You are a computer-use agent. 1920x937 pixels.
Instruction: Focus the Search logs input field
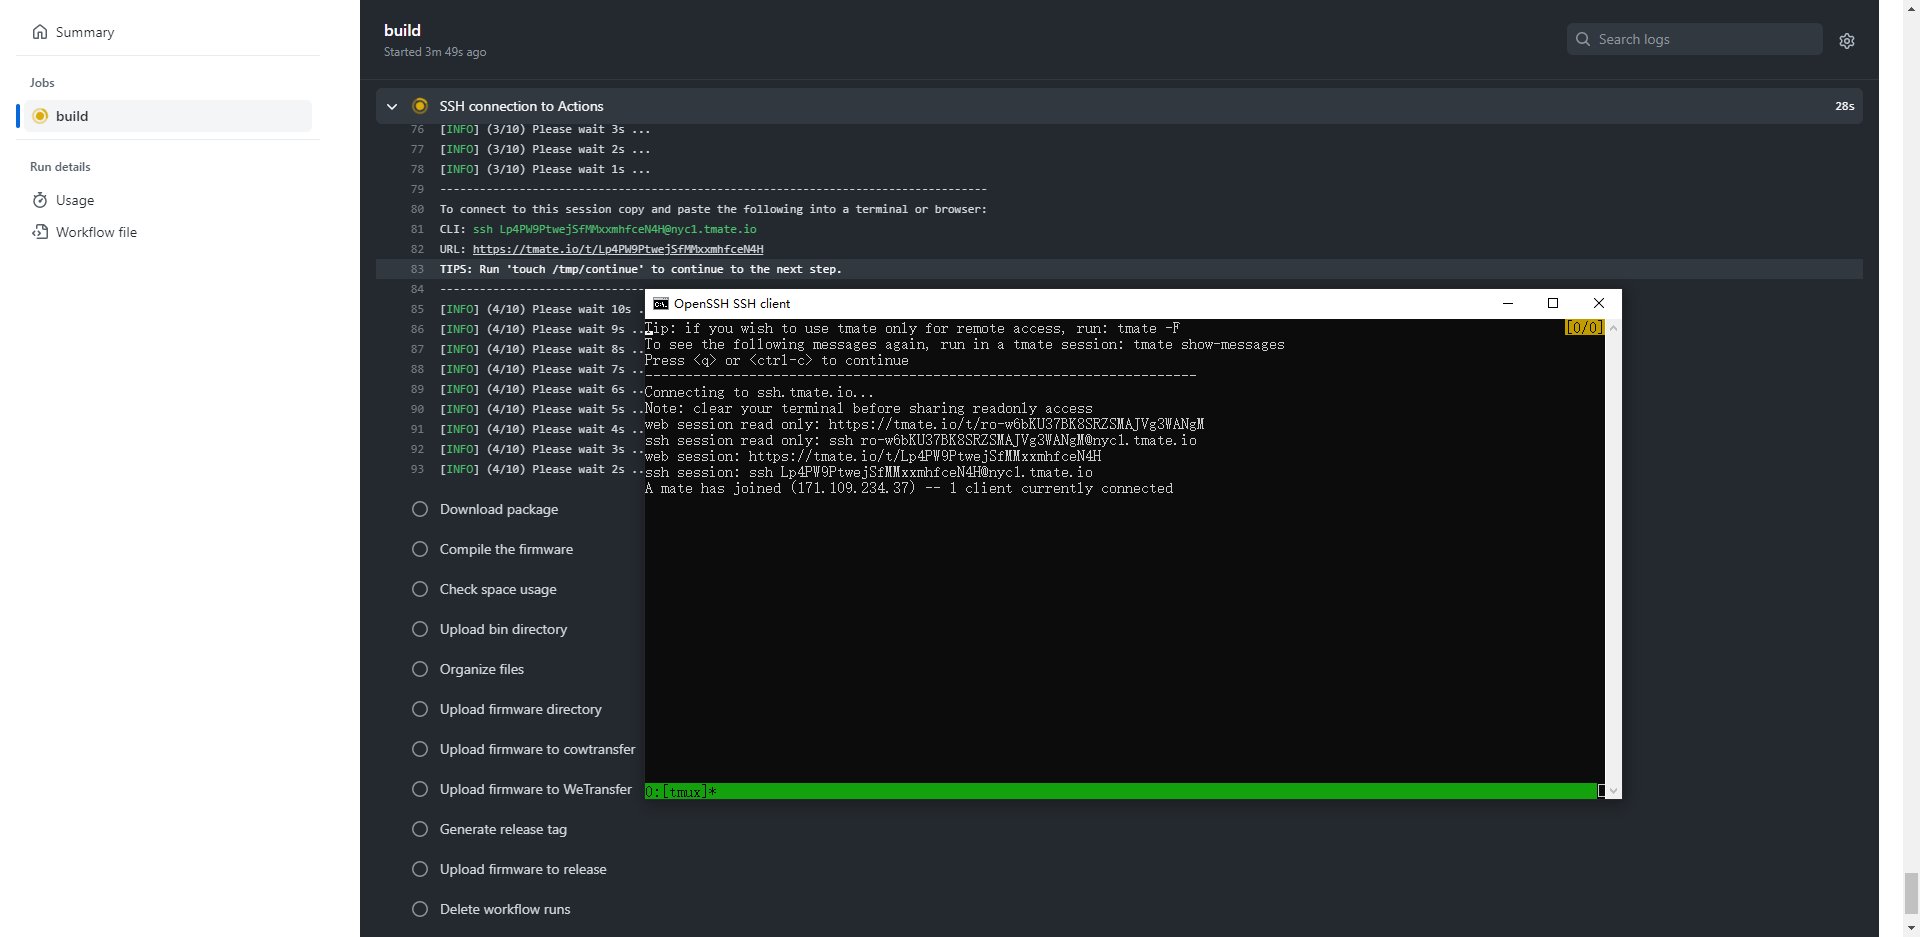point(1695,39)
